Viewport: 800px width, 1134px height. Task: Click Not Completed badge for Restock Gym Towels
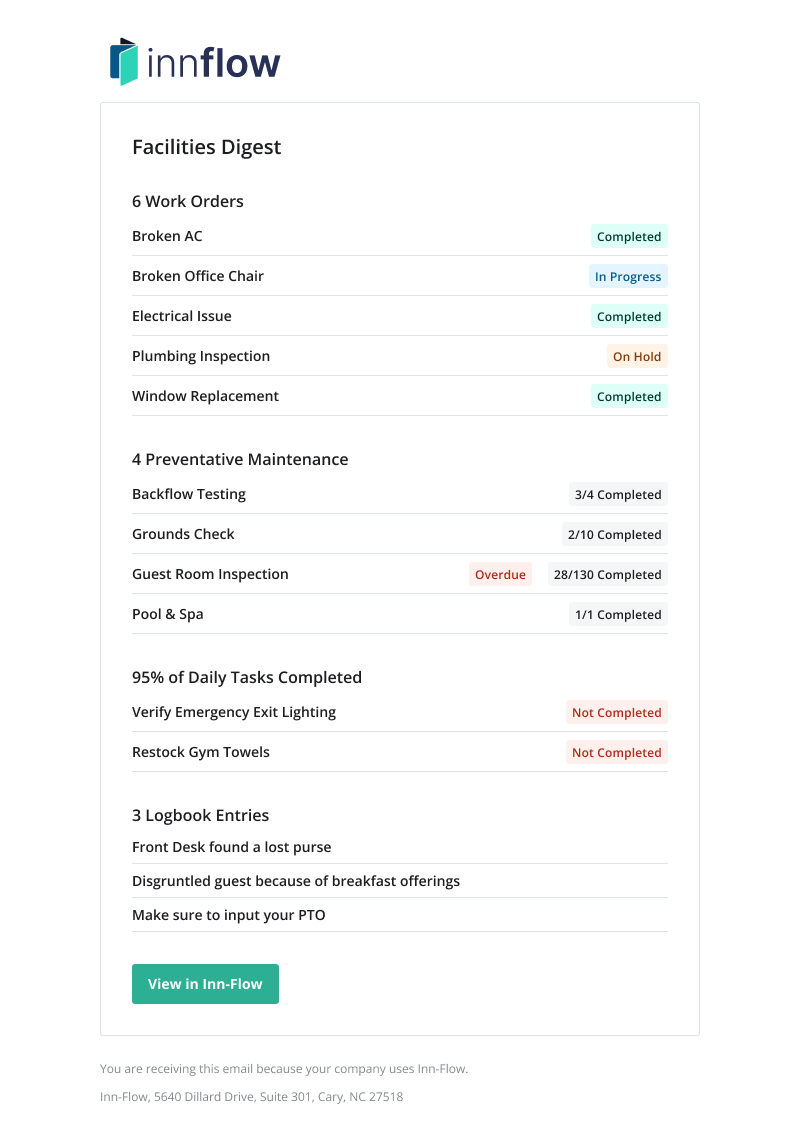(616, 752)
